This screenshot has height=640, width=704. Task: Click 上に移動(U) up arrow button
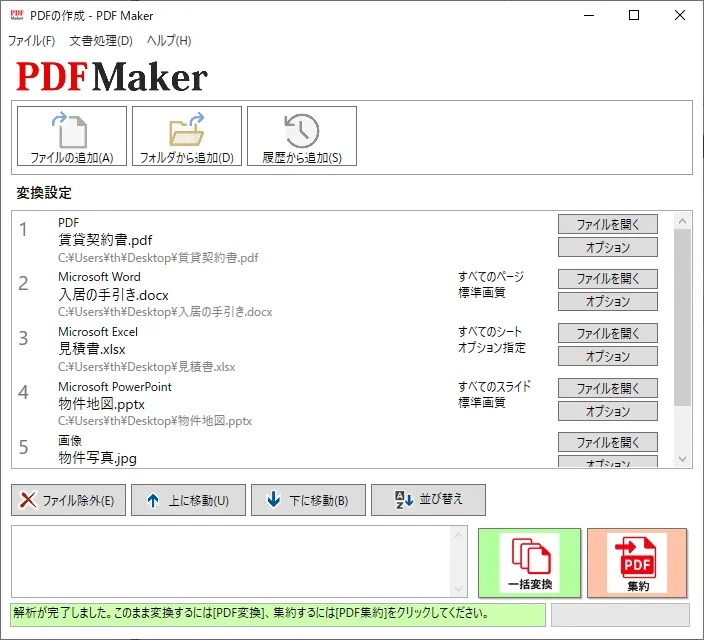(188, 500)
